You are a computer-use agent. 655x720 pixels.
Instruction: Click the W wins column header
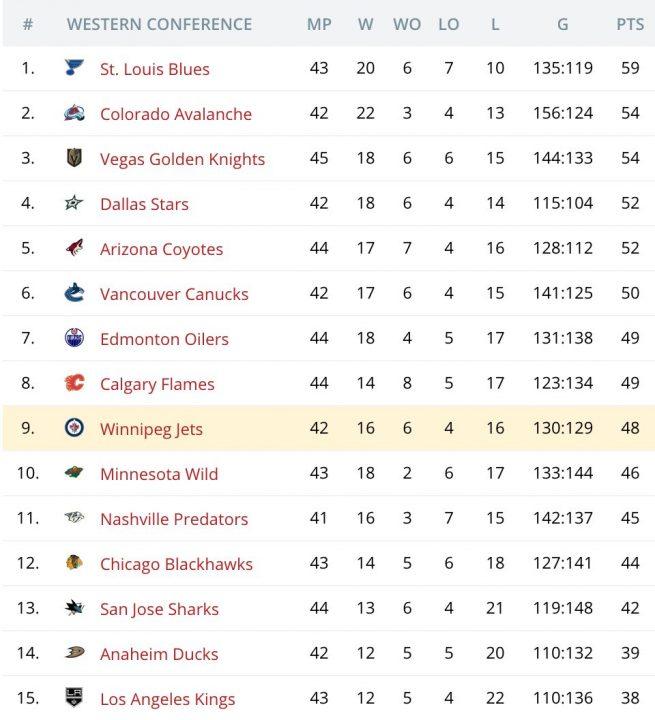coord(365,24)
